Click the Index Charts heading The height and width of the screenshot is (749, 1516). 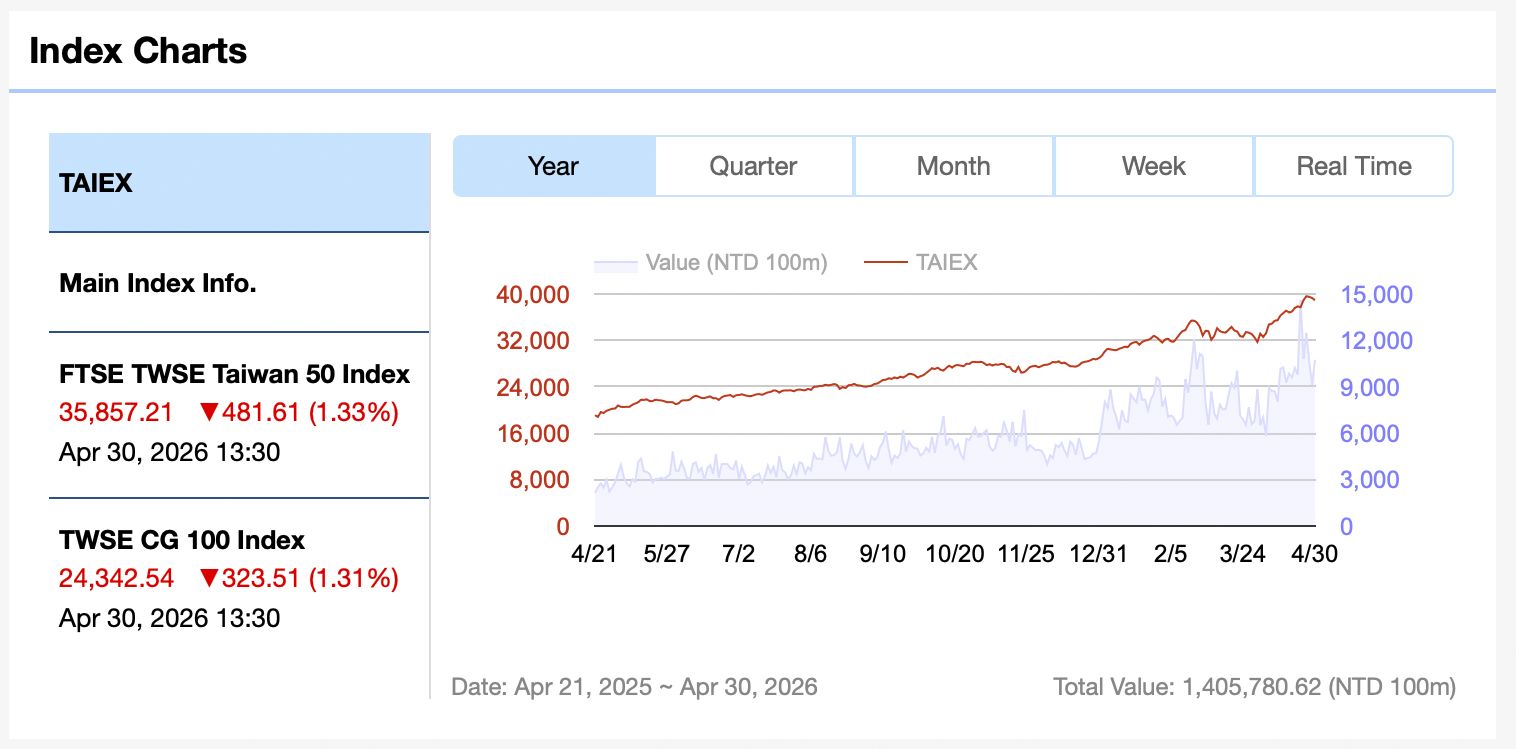pyautogui.click(x=138, y=50)
